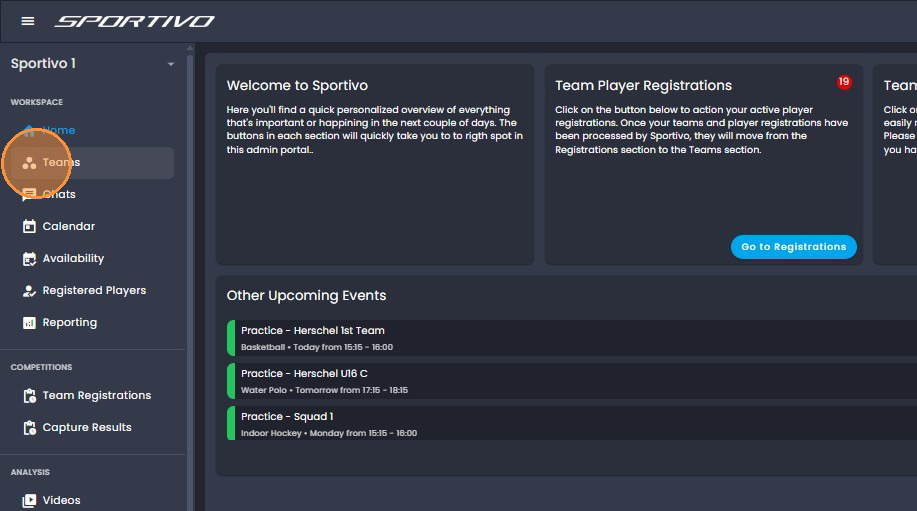Image resolution: width=917 pixels, height=511 pixels.
Task: Open the Teams menu item
Action: click(92, 163)
